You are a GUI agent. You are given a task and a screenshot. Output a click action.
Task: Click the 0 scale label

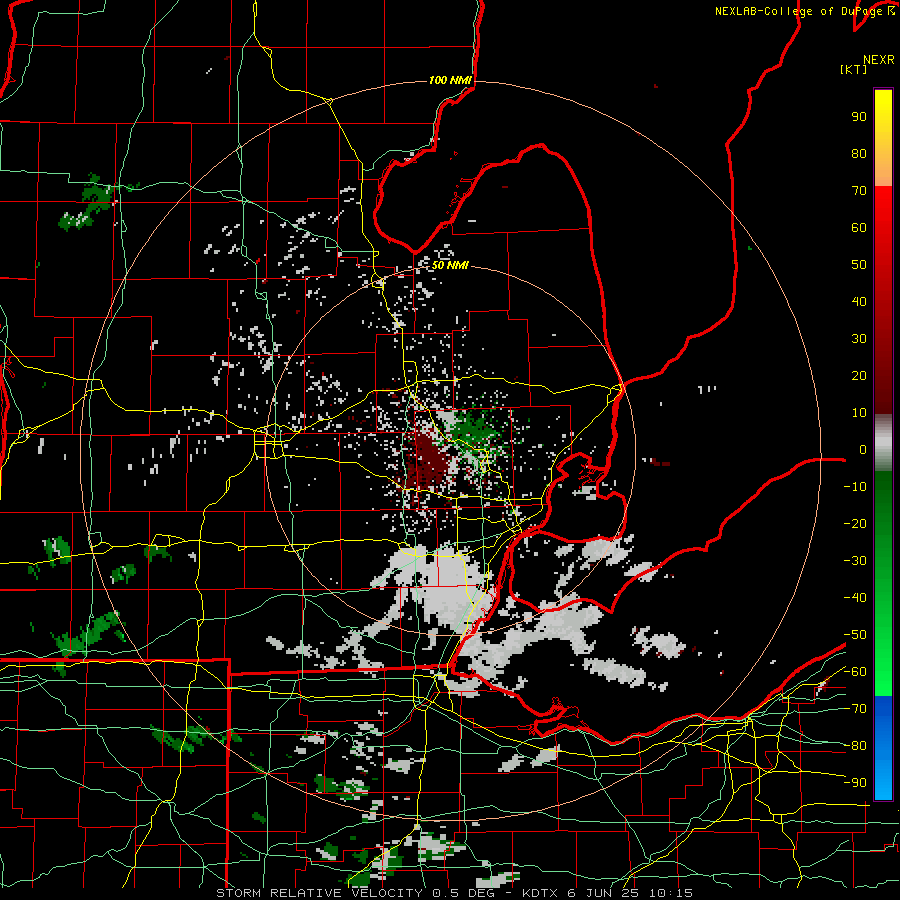(x=863, y=449)
